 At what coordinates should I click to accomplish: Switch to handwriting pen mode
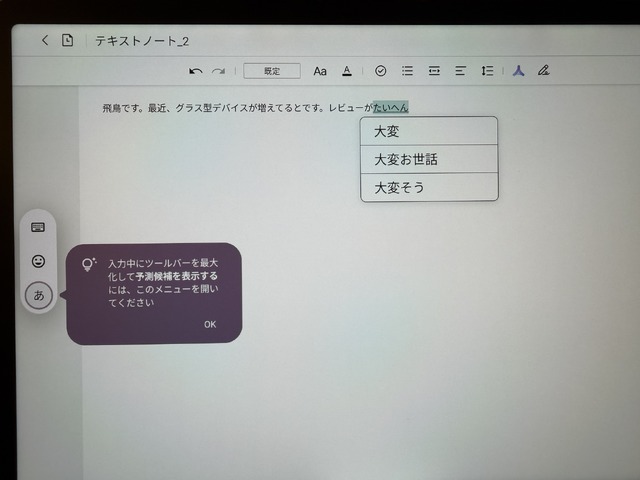pos(543,71)
